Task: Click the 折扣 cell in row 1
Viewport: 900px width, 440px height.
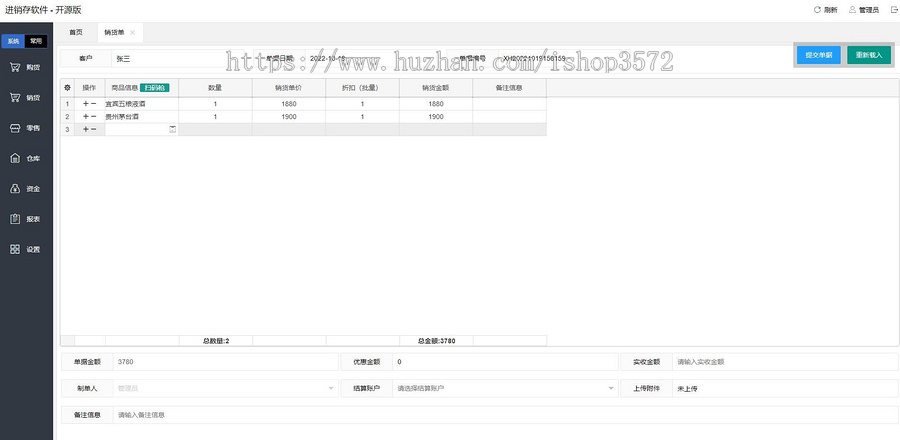Action: 362,104
